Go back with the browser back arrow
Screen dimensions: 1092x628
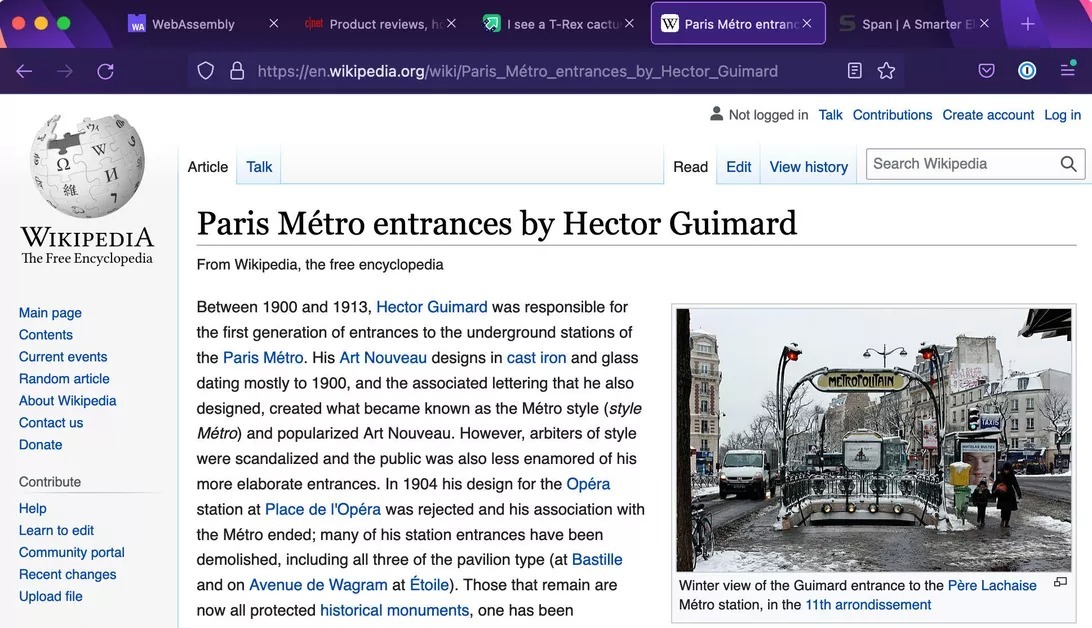24,71
